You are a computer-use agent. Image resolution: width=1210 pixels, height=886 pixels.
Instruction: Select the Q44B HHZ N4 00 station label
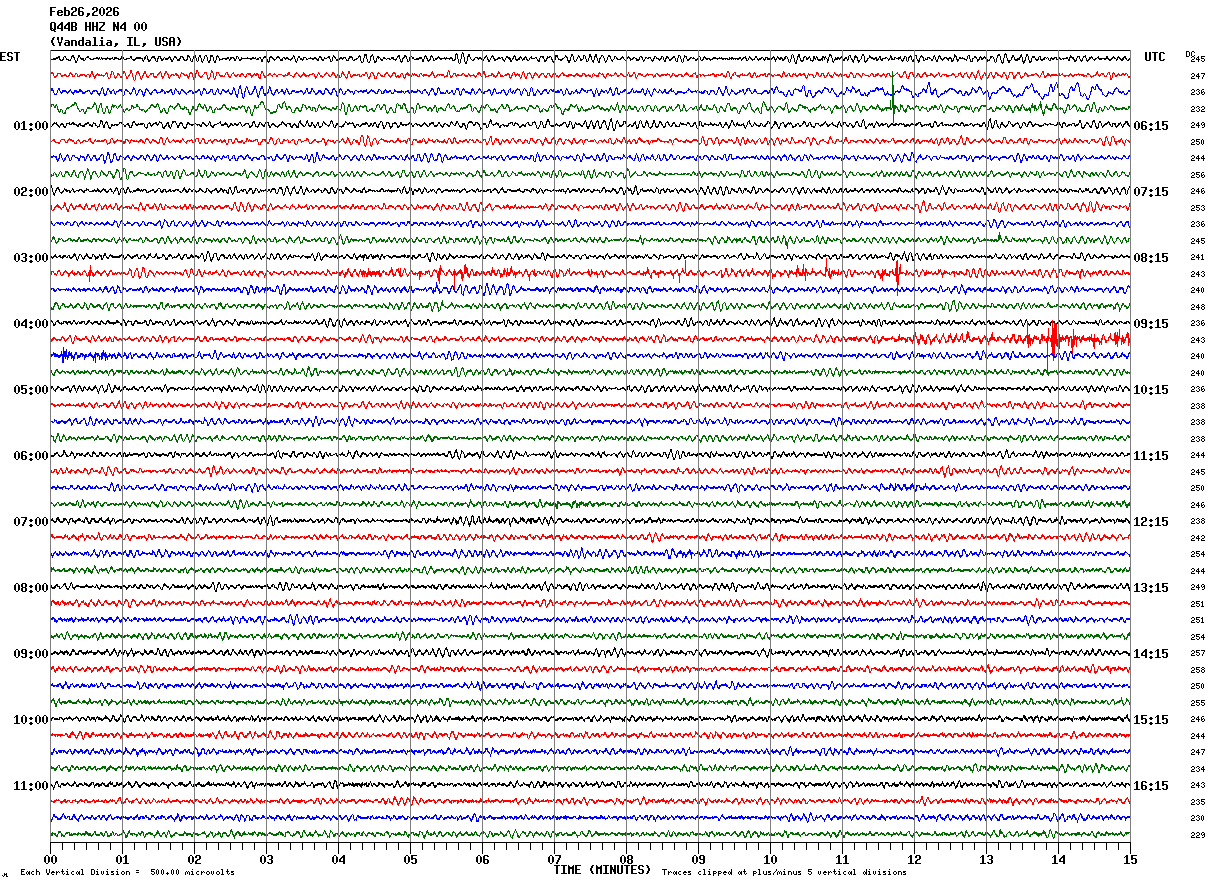coord(98,27)
